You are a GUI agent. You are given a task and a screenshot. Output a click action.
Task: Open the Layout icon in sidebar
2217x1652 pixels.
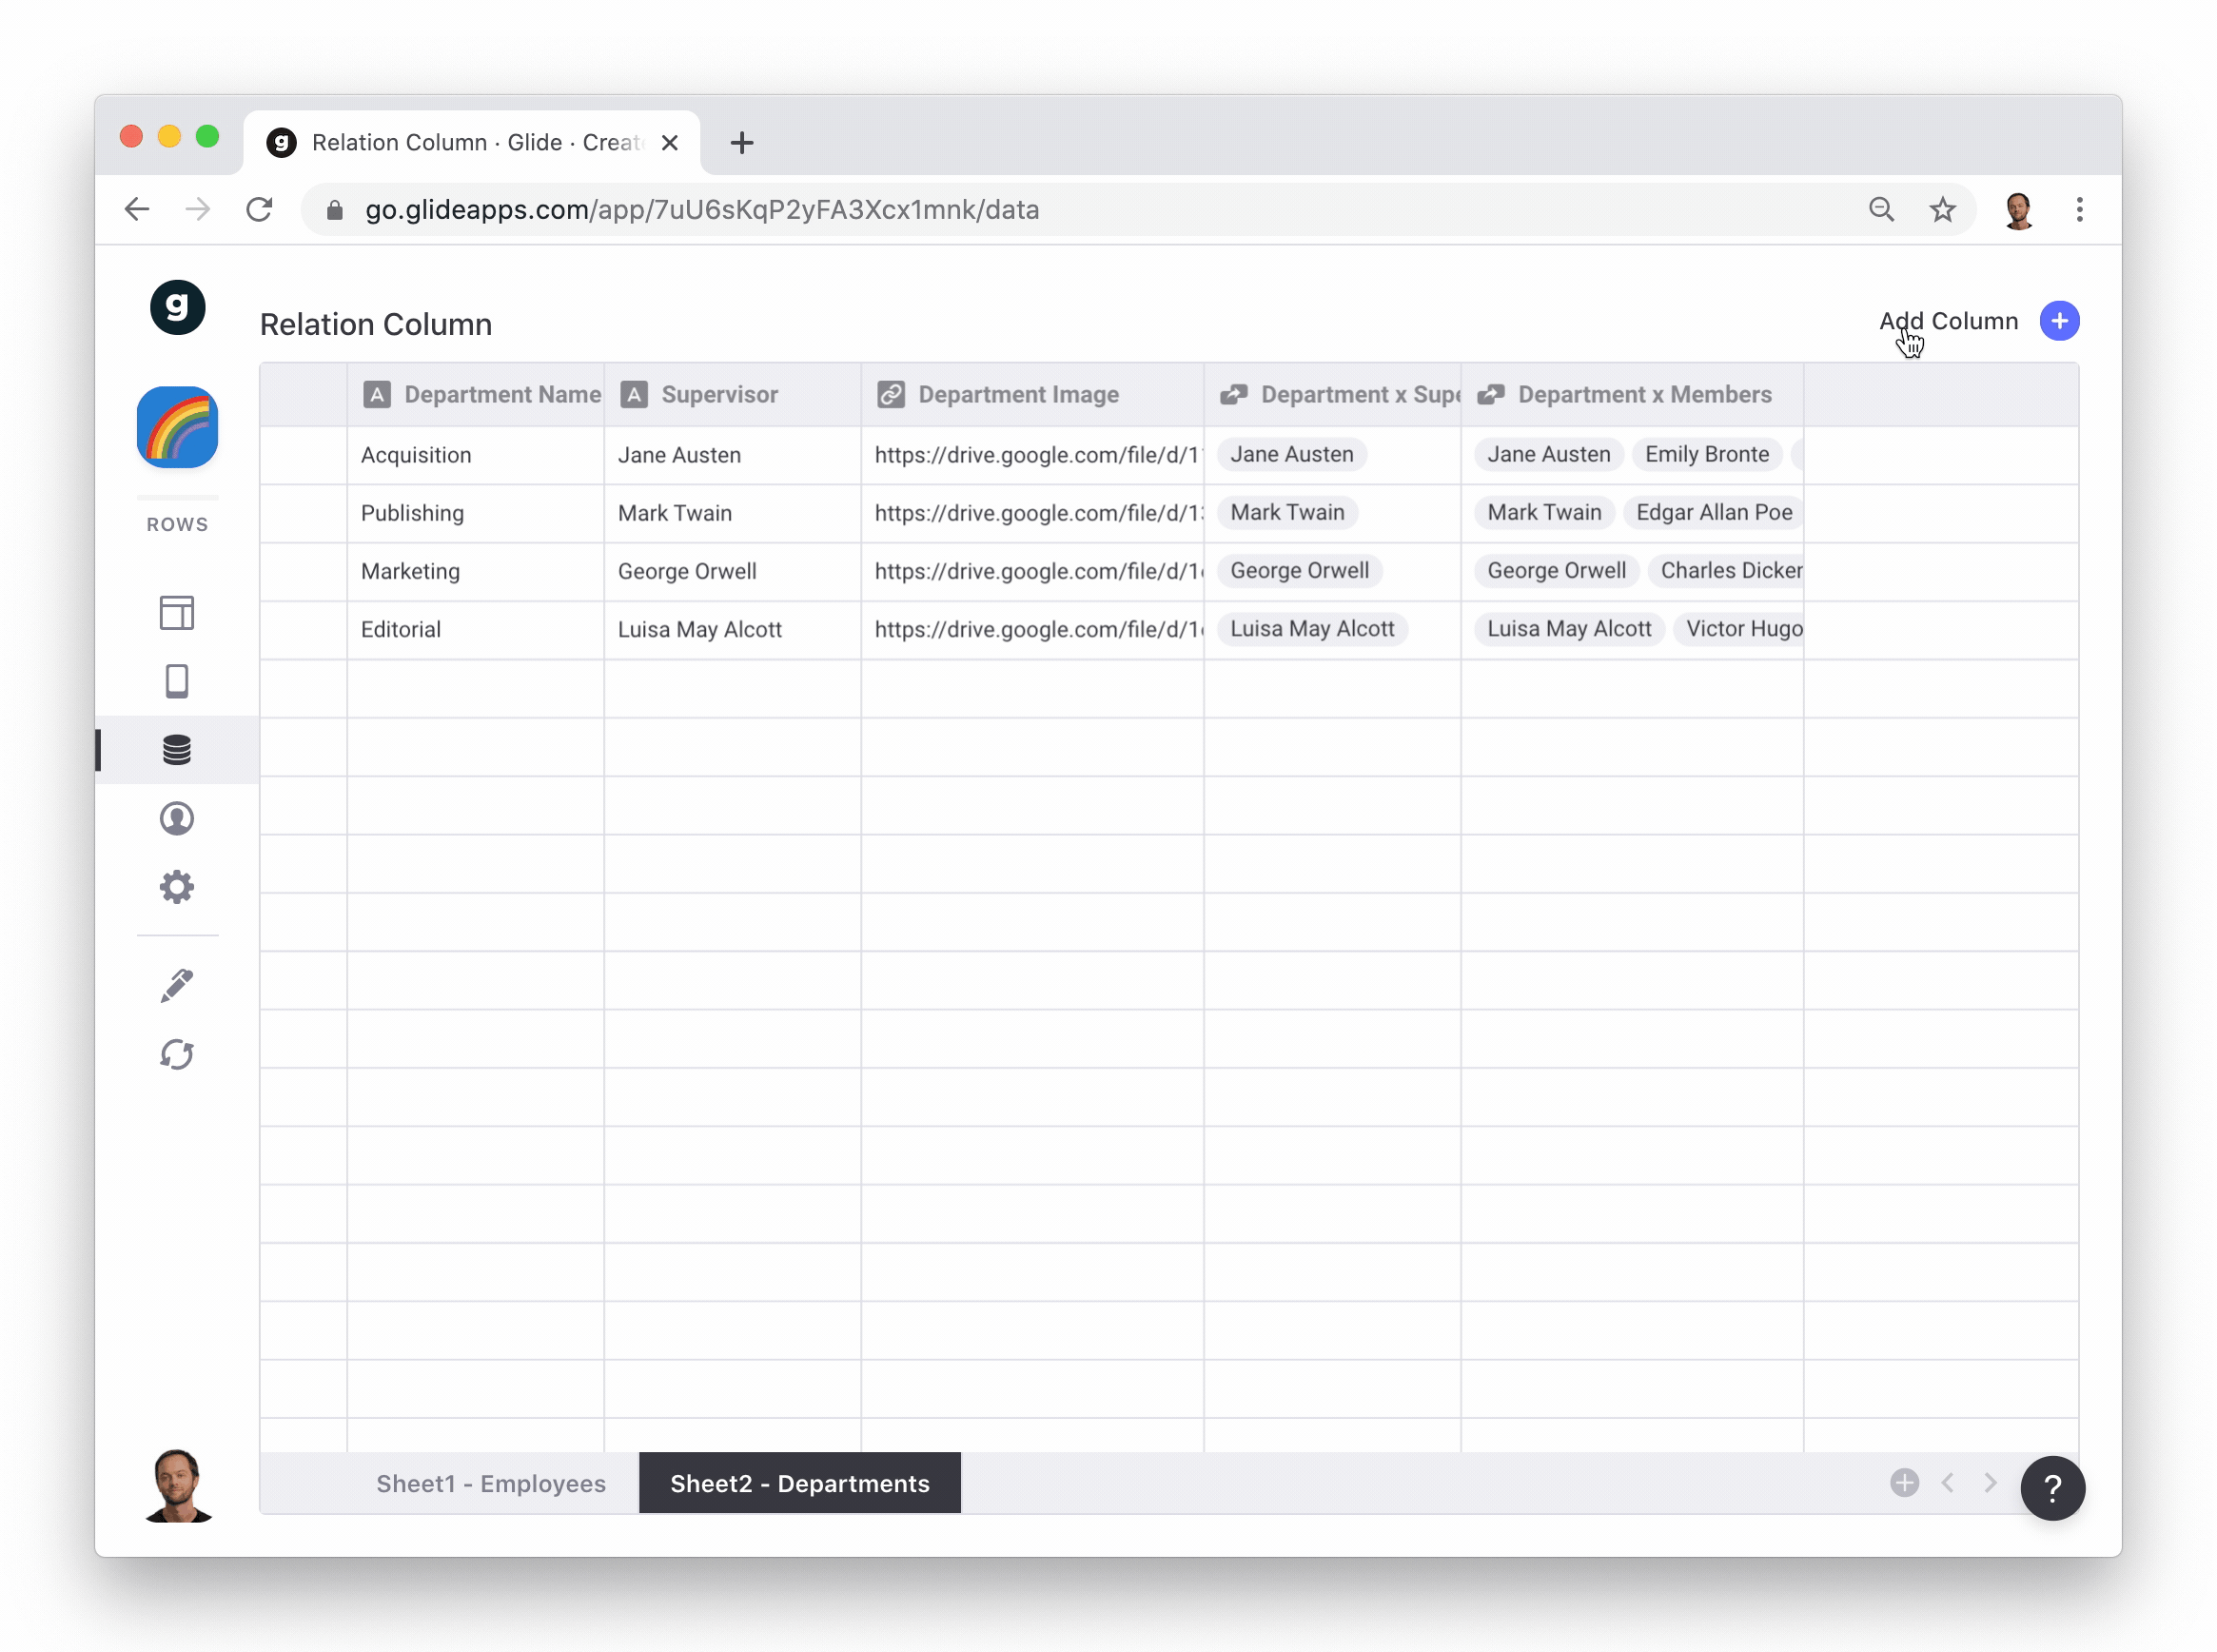(177, 612)
